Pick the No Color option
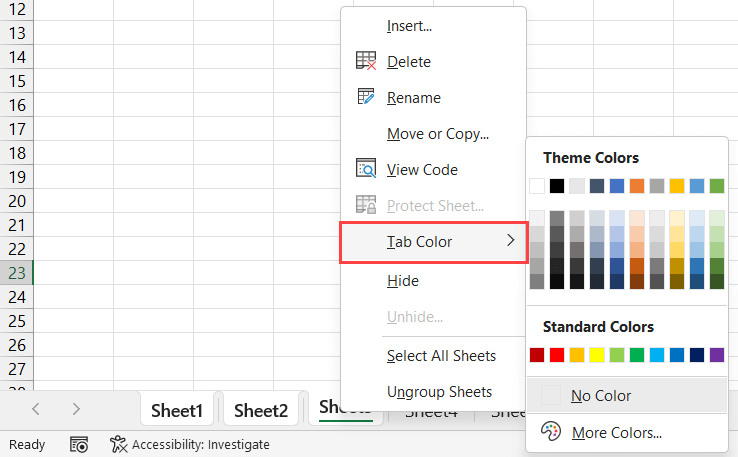738x457 pixels. pyautogui.click(x=601, y=396)
